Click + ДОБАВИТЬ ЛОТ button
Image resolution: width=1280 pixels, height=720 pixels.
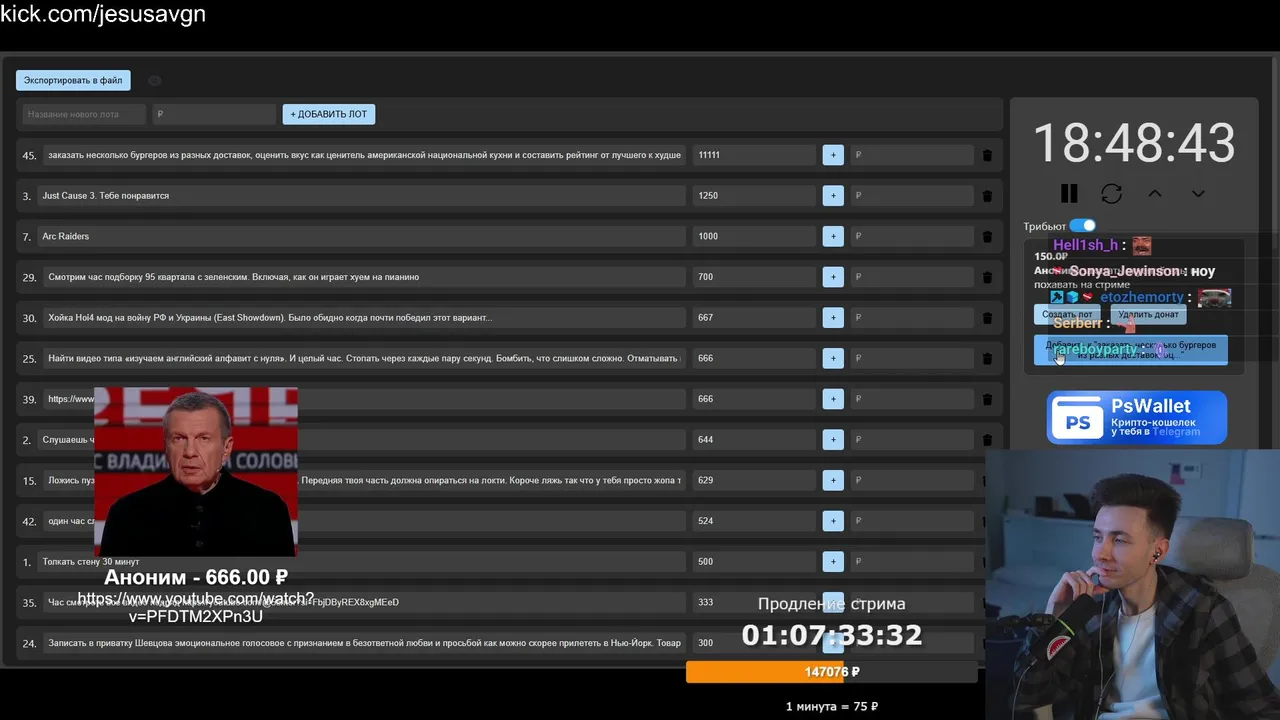pos(328,114)
